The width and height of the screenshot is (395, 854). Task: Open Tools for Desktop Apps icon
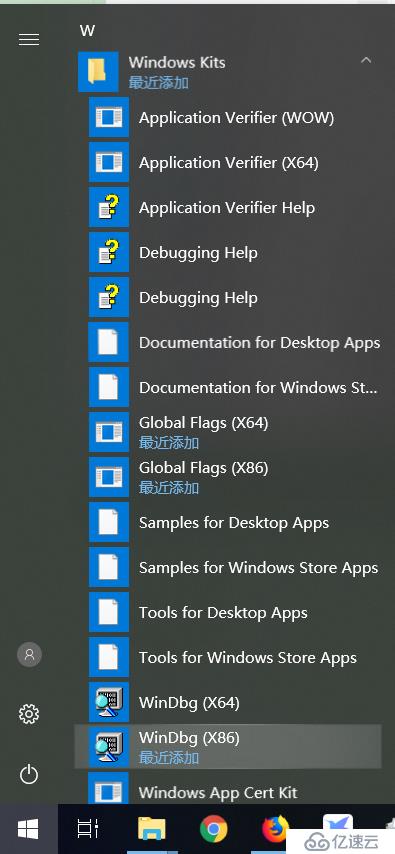pos(109,612)
